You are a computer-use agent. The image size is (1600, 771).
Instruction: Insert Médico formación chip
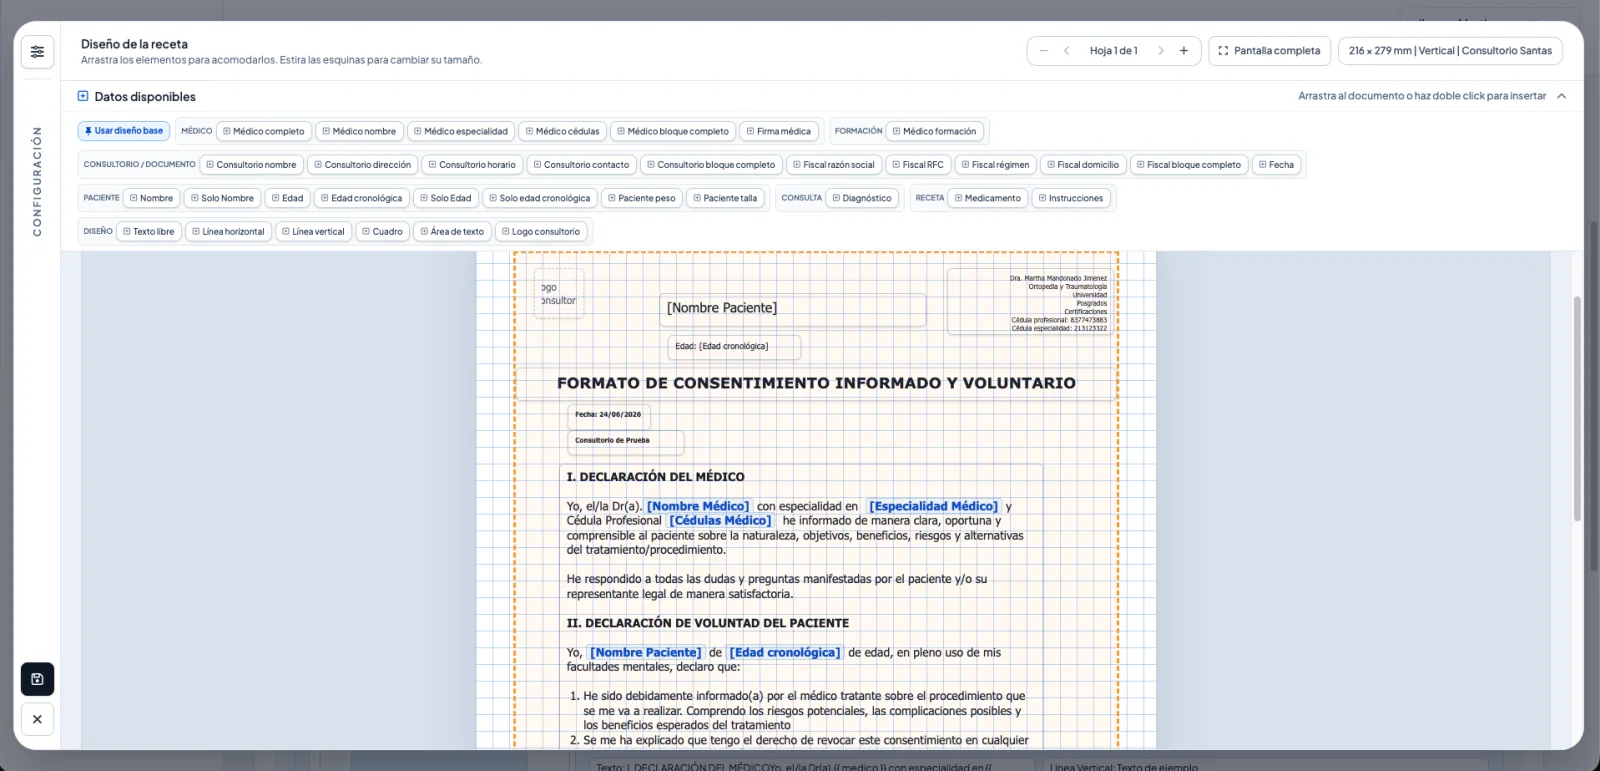(935, 131)
